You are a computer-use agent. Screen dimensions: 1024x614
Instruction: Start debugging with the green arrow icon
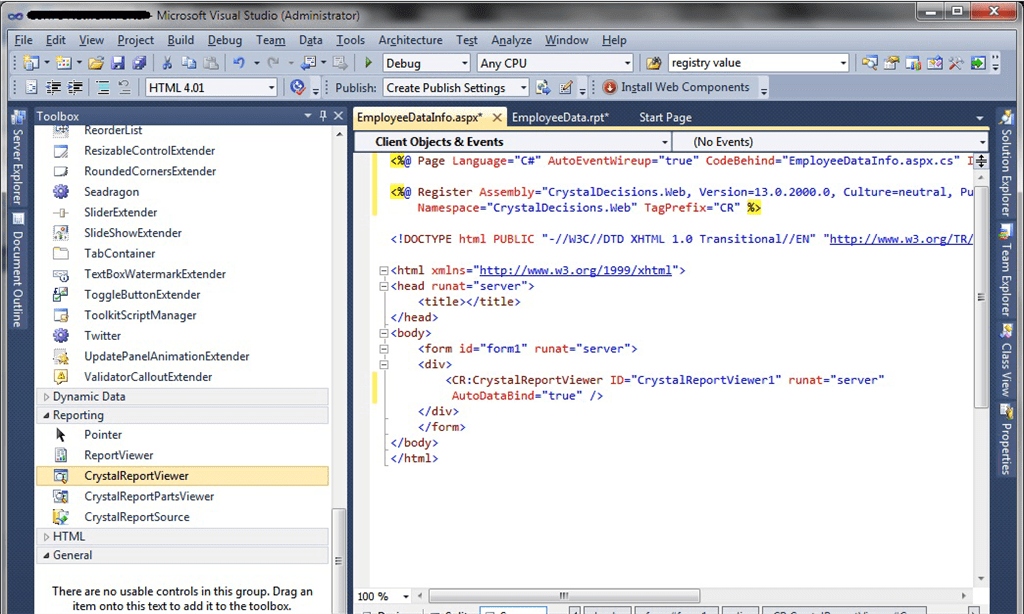[x=368, y=62]
